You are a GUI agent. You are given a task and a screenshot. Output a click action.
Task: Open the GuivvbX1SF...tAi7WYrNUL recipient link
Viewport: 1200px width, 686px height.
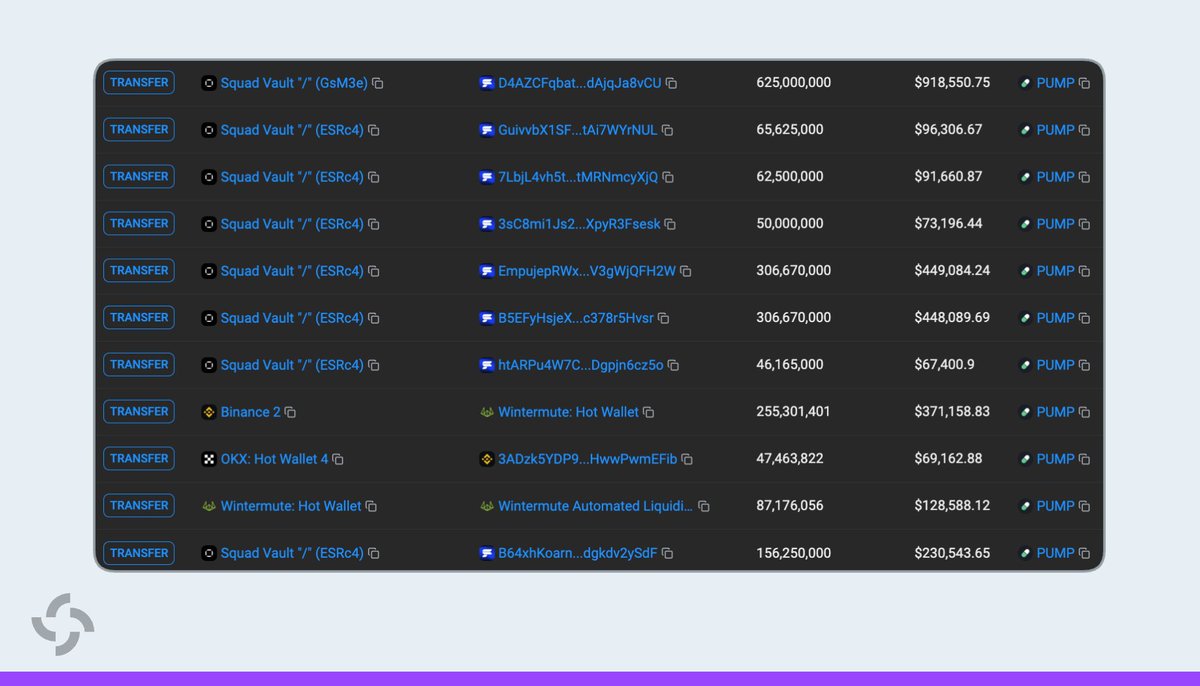[578, 130]
